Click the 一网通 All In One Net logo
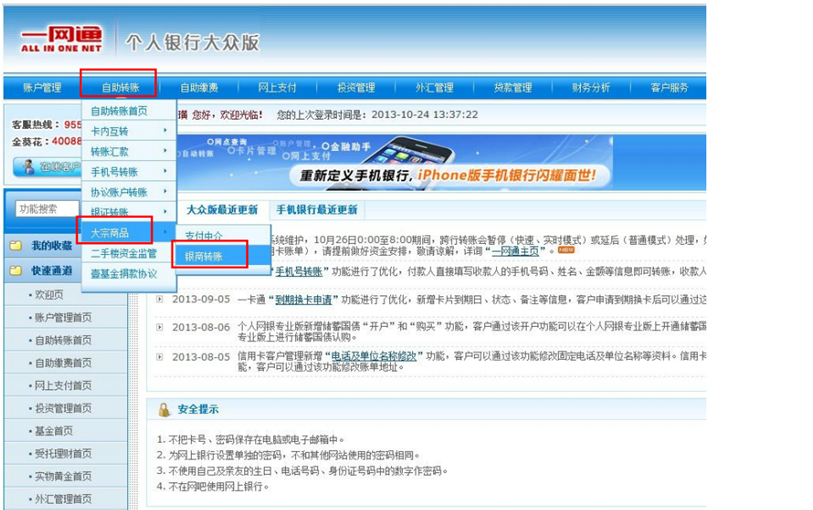The image size is (813, 510). [61, 40]
